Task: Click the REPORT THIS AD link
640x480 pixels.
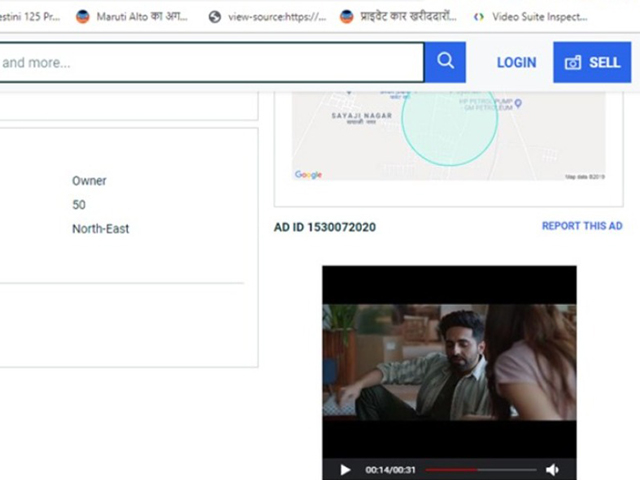Action: [582, 226]
